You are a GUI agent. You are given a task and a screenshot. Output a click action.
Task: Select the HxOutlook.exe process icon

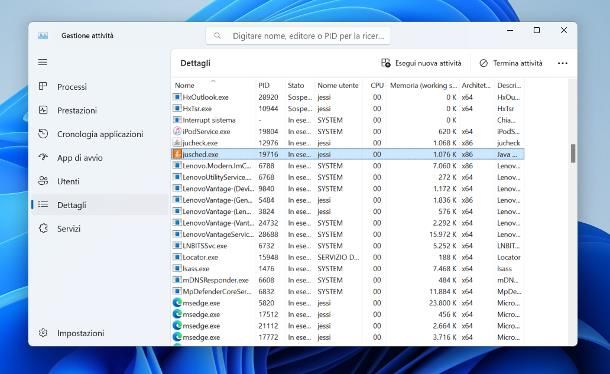pos(177,97)
